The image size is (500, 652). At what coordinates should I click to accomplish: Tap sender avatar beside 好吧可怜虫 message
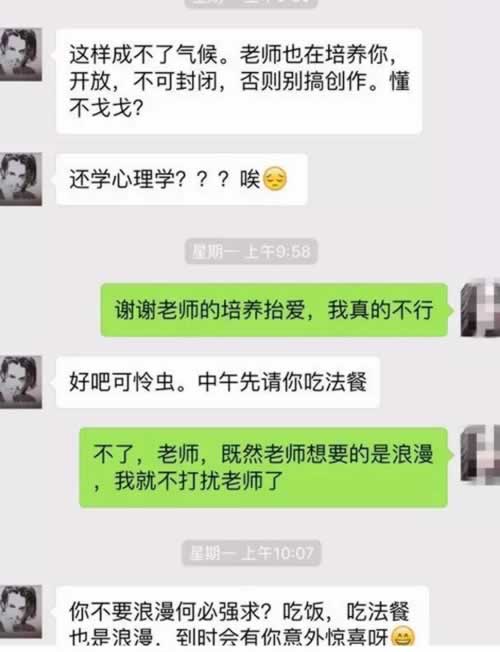20,382
